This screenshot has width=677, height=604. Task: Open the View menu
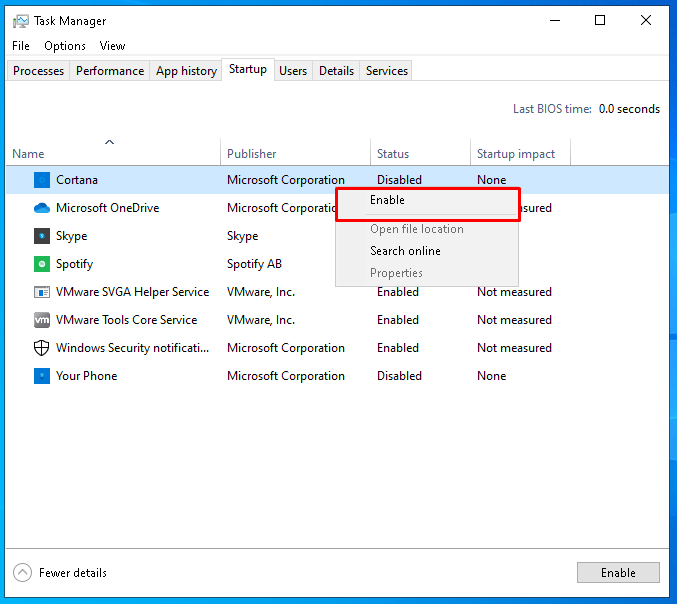(x=112, y=46)
